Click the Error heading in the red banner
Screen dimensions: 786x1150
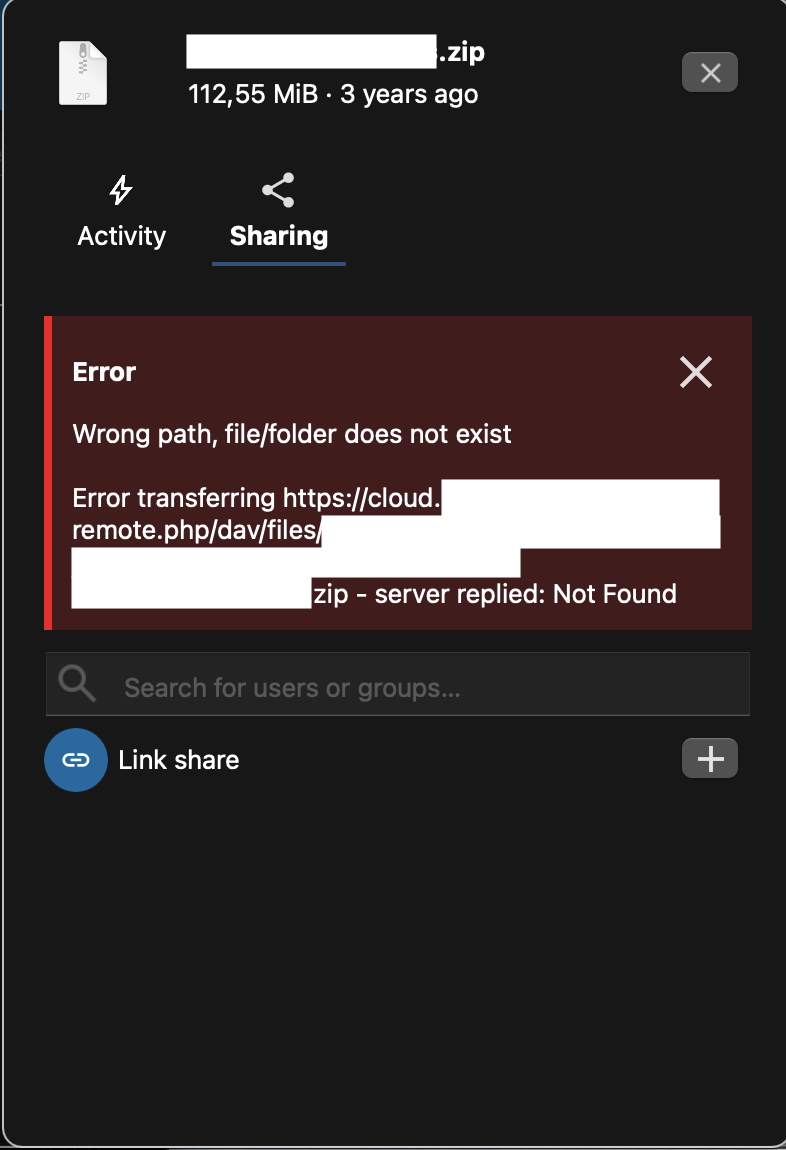pos(104,372)
